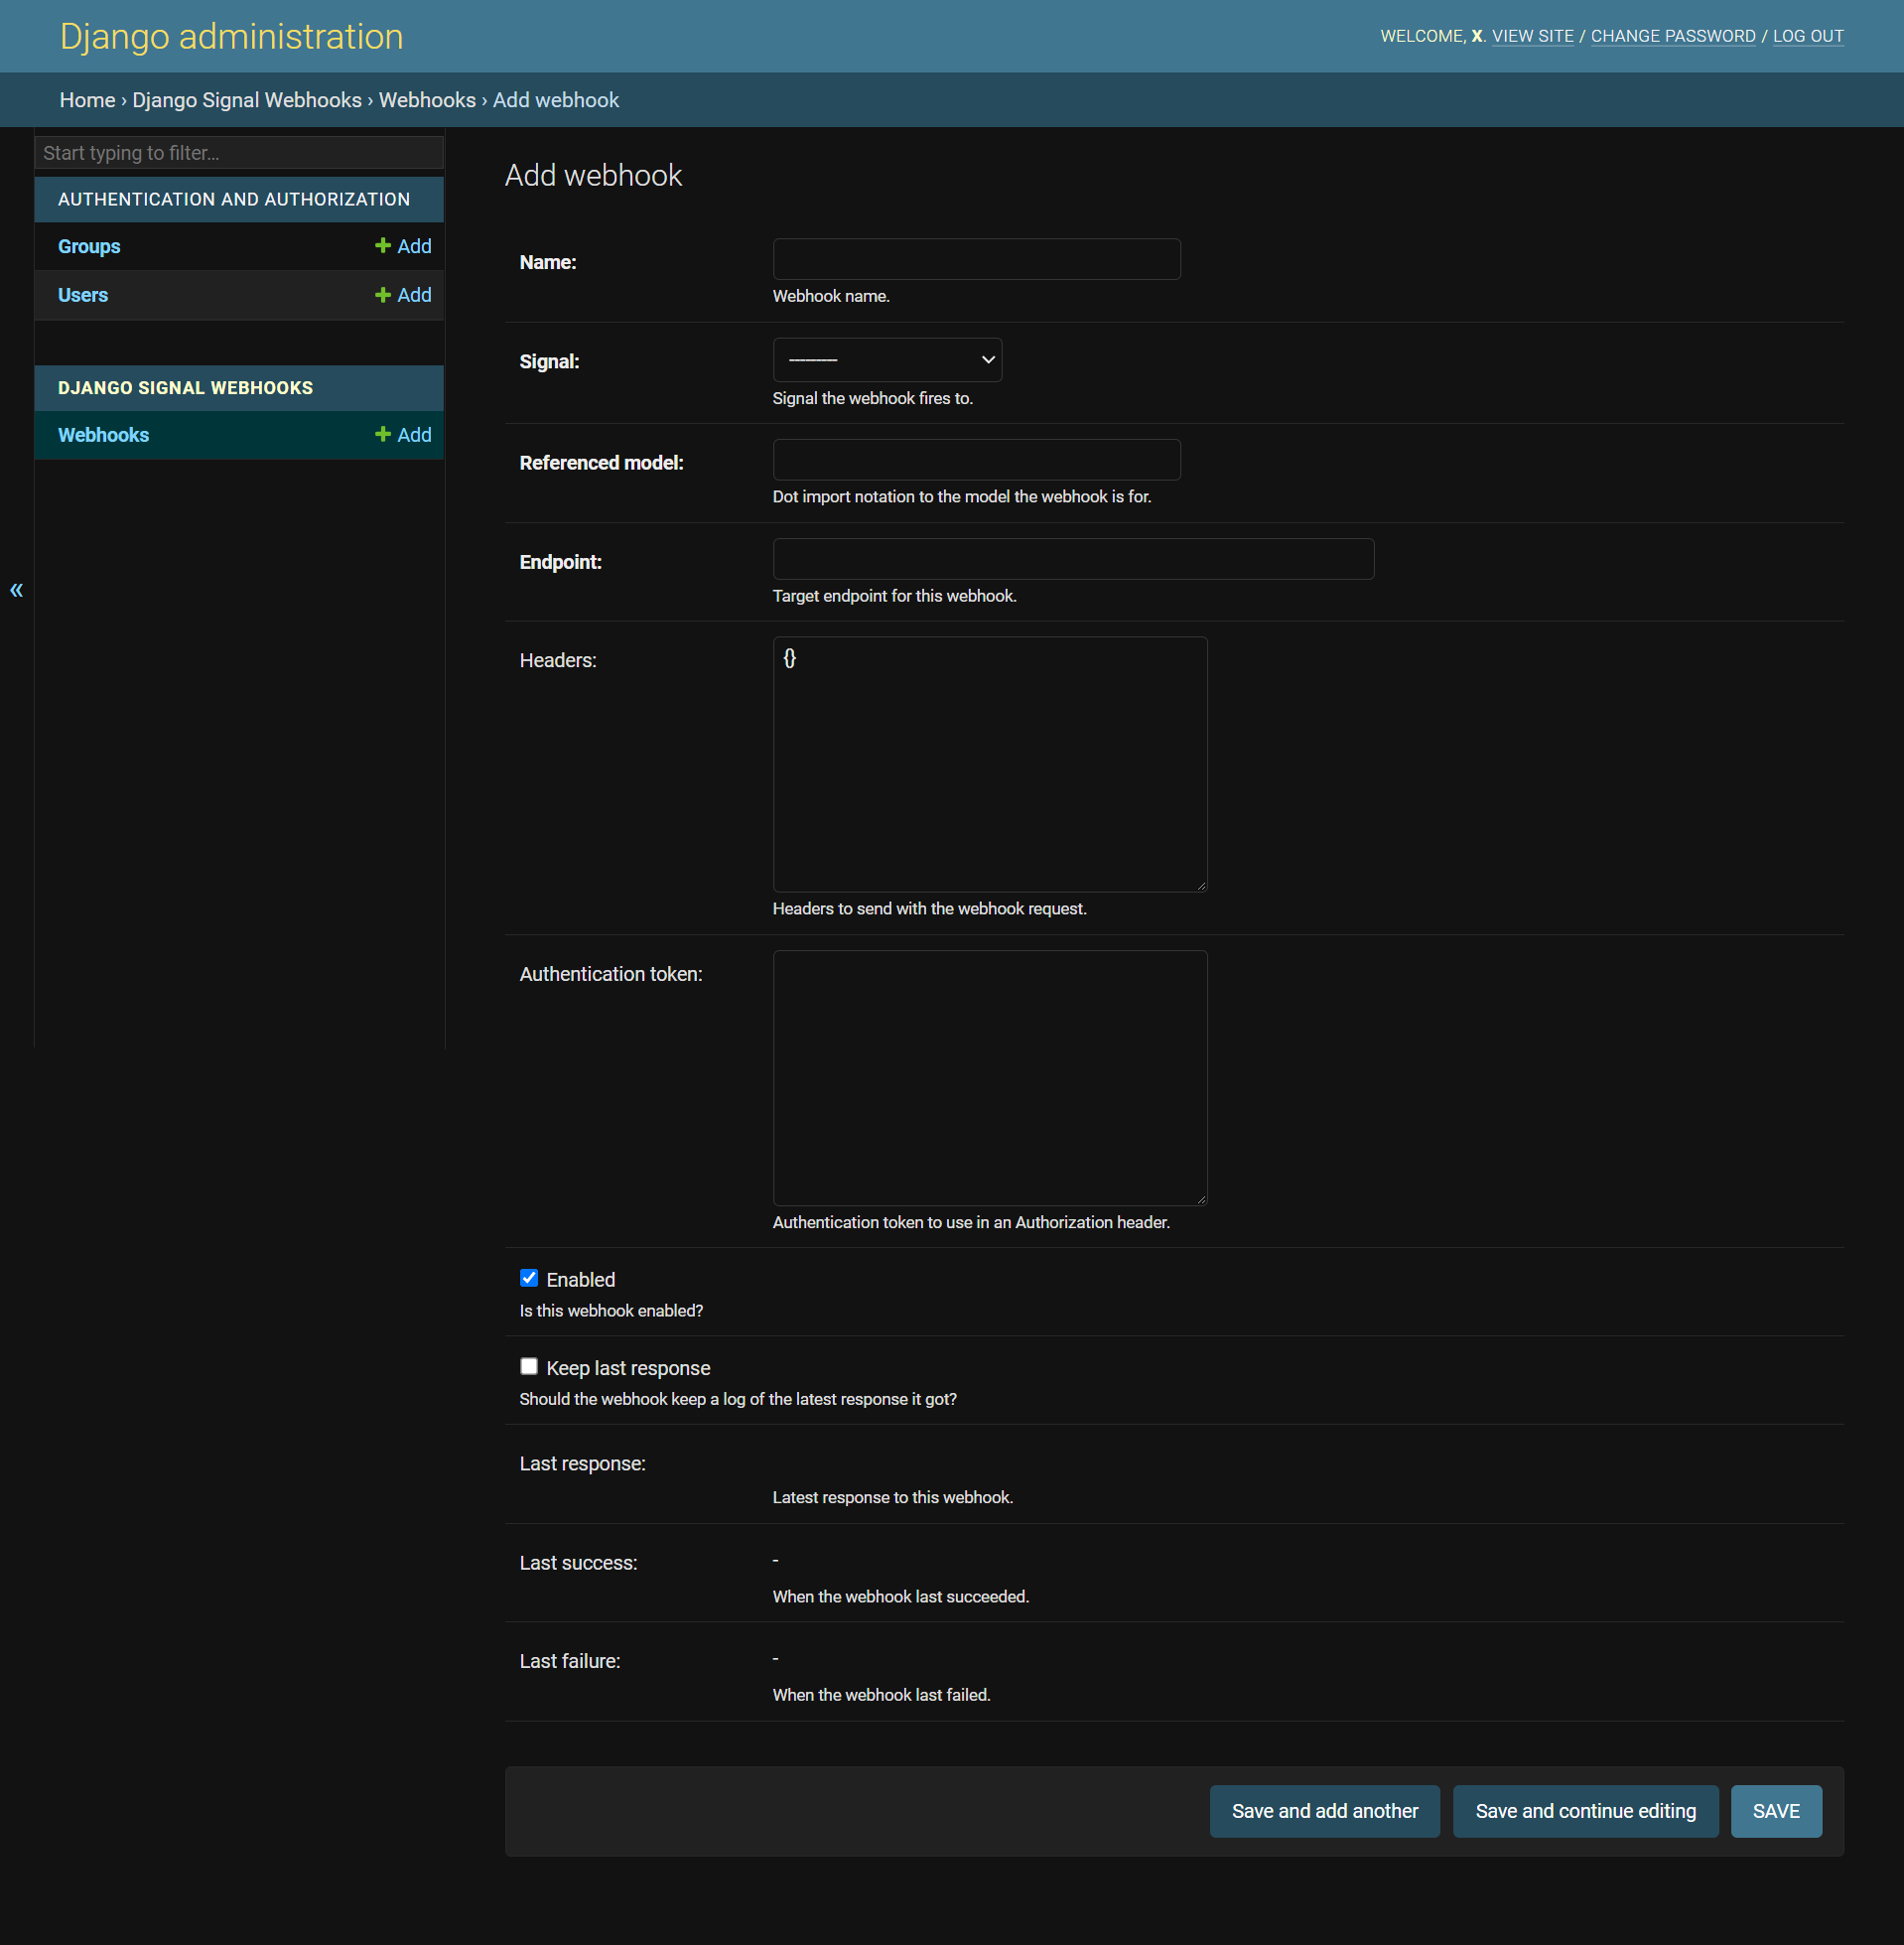Open the Signal dropdown
Image resolution: width=1904 pixels, height=1945 pixels.
click(887, 360)
